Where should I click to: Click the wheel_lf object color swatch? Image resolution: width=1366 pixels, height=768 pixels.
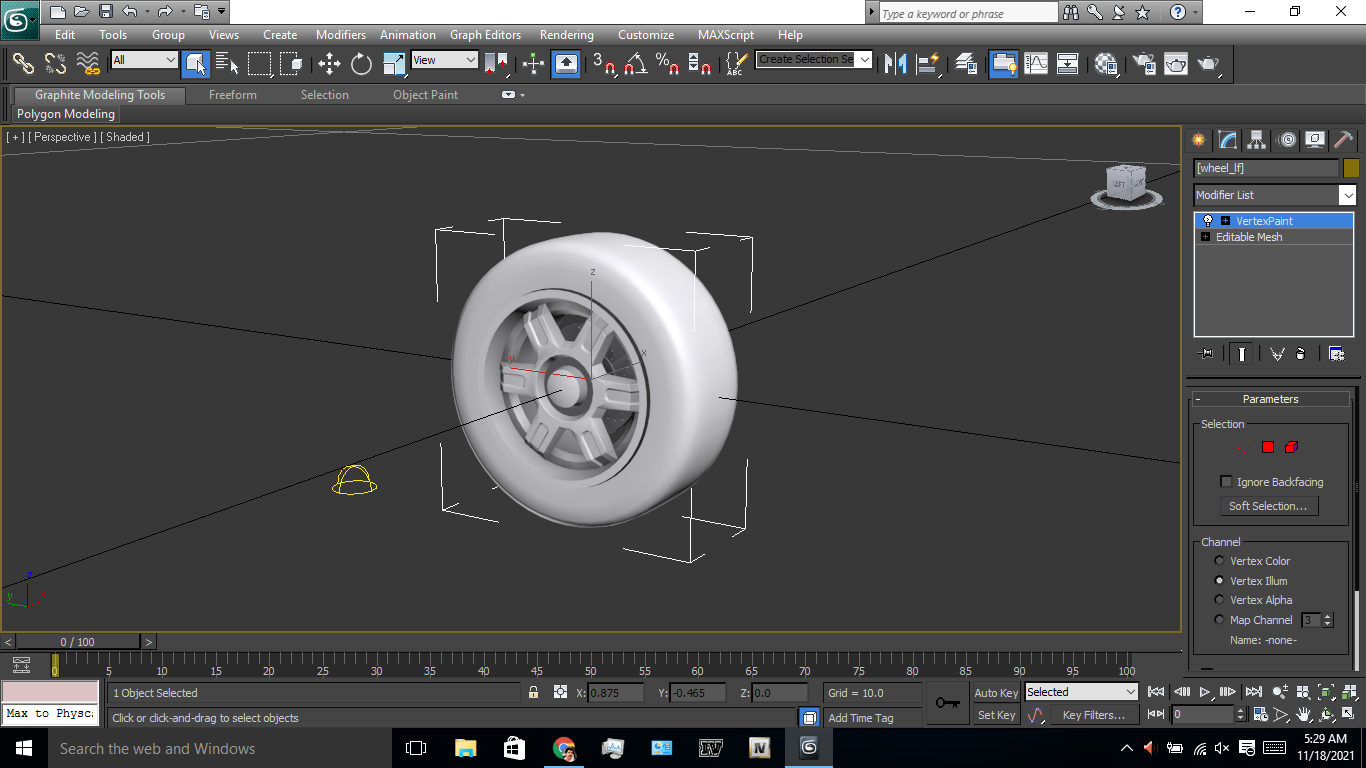pyautogui.click(x=1351, y=167)
